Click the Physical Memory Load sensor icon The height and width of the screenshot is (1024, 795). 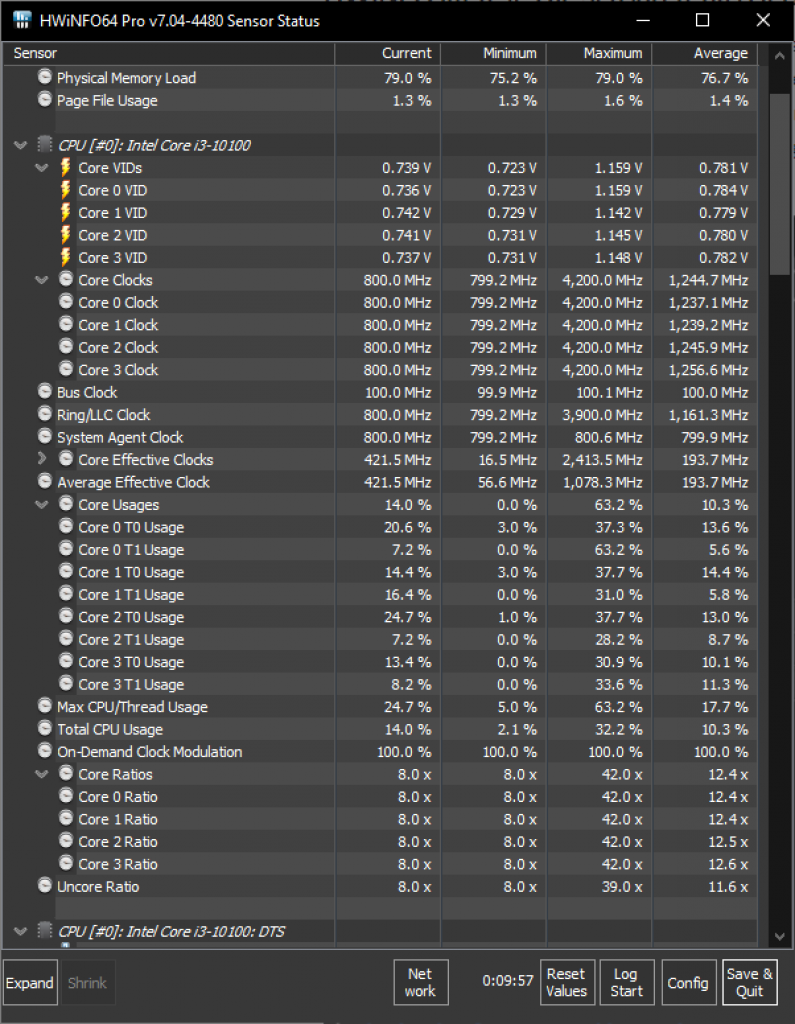44,77
